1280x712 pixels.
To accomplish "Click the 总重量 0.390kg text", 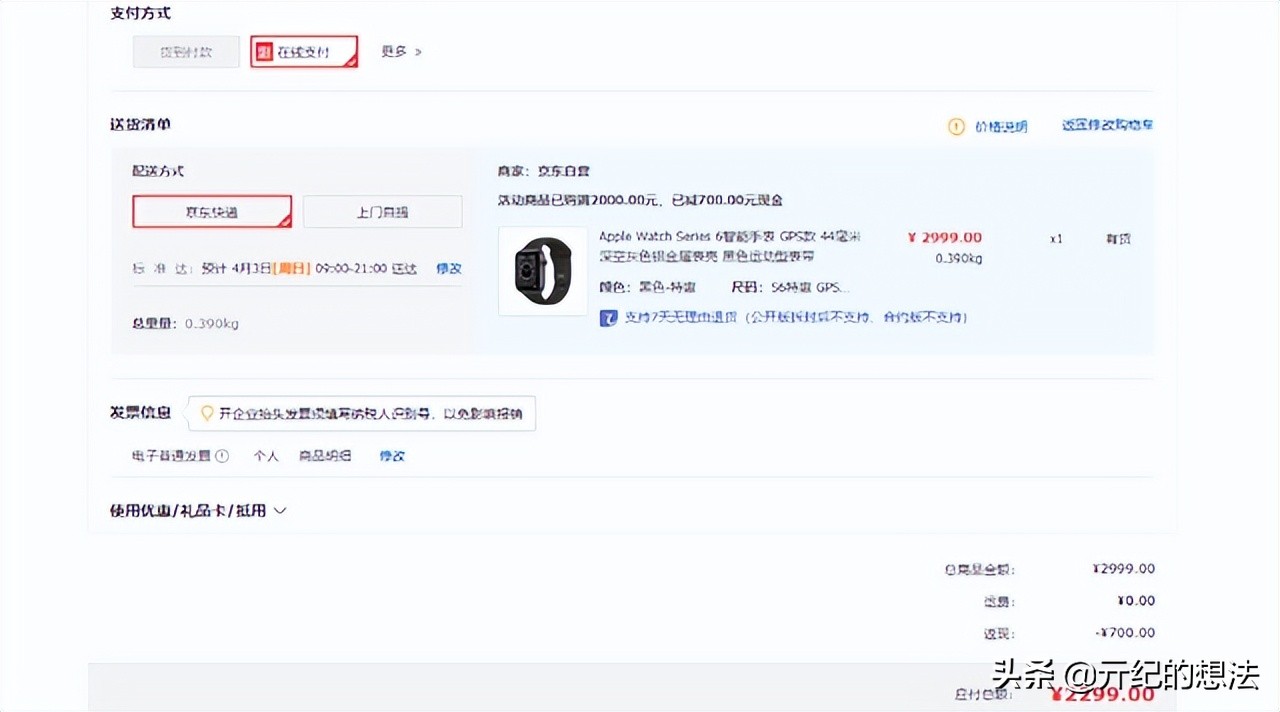I will [x=186, y=324].
